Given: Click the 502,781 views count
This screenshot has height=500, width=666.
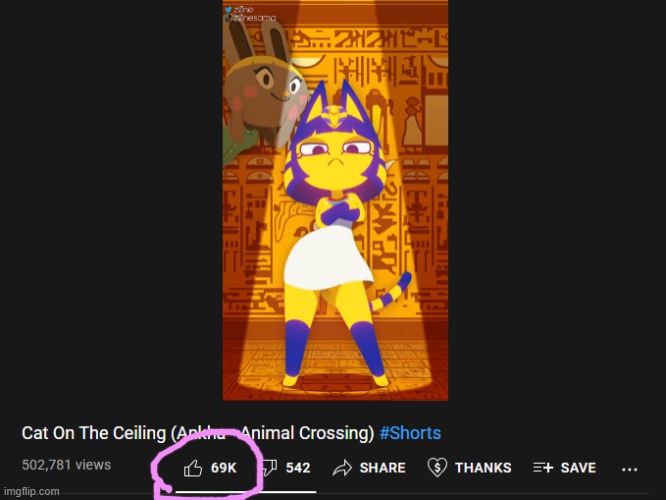Looking at the screenshot, I should (66, 465).
